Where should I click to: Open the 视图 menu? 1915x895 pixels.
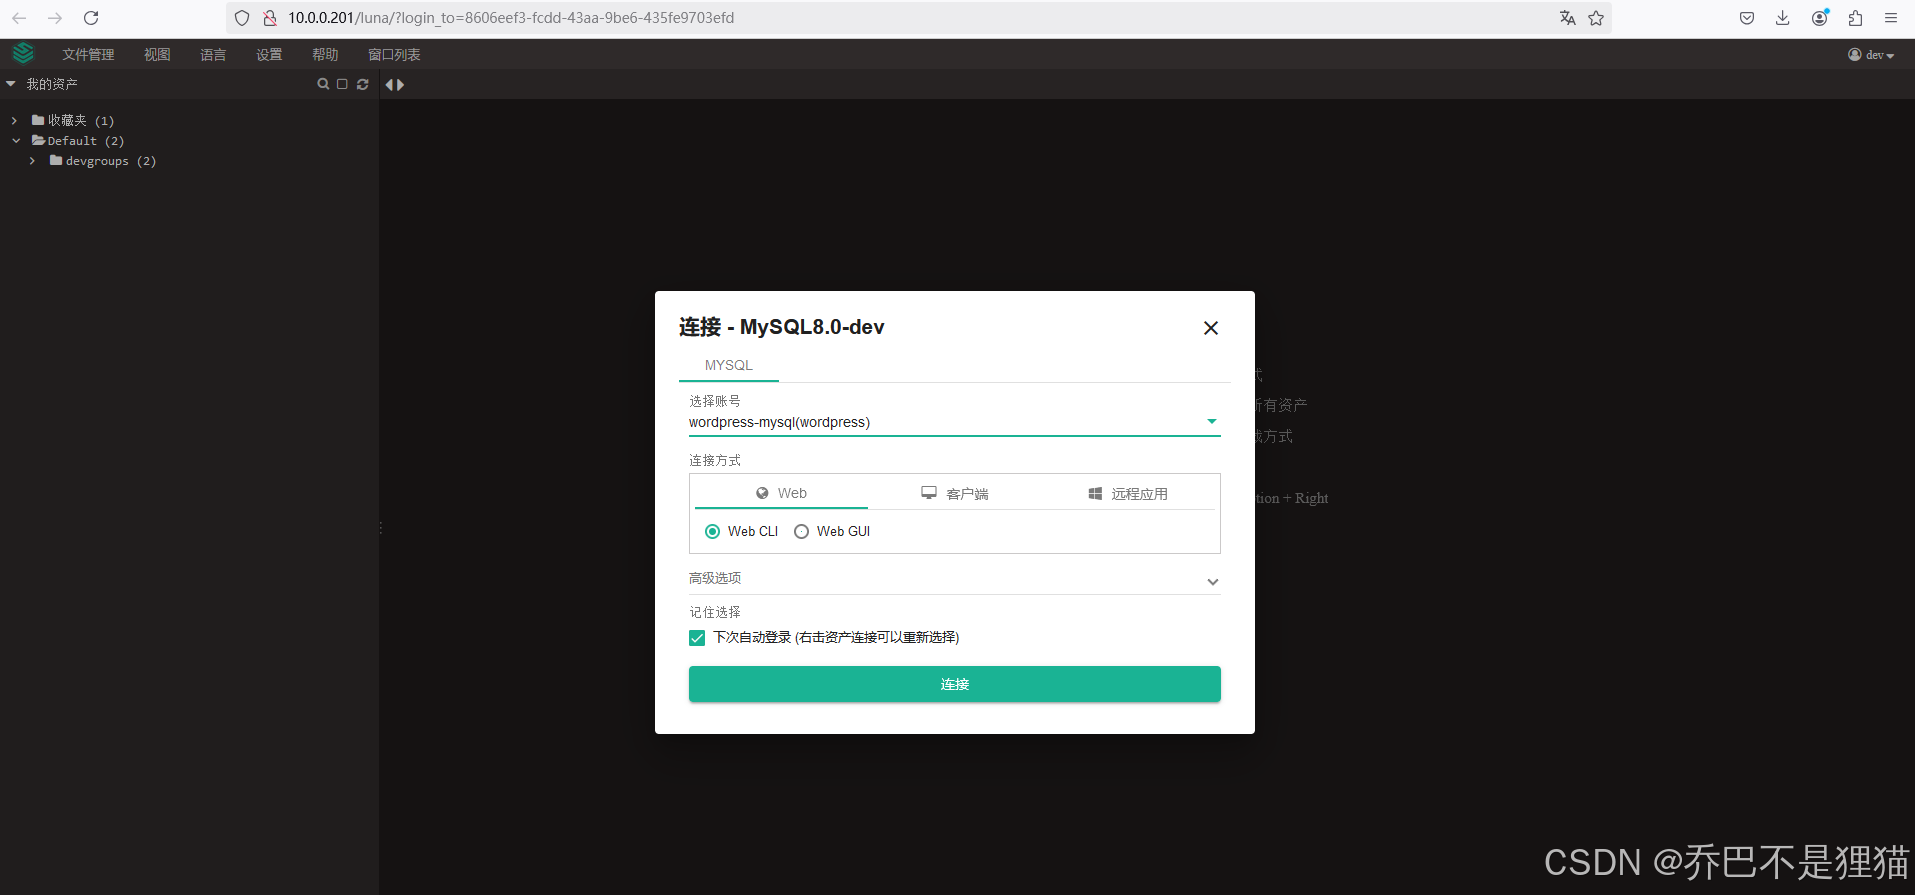[x=157, y=55]
